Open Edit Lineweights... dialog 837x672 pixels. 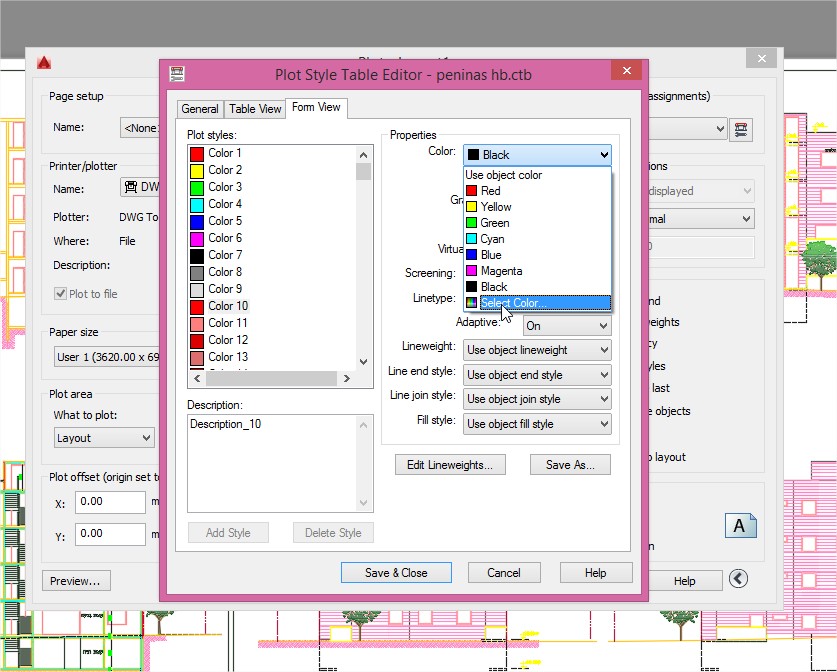450,464
